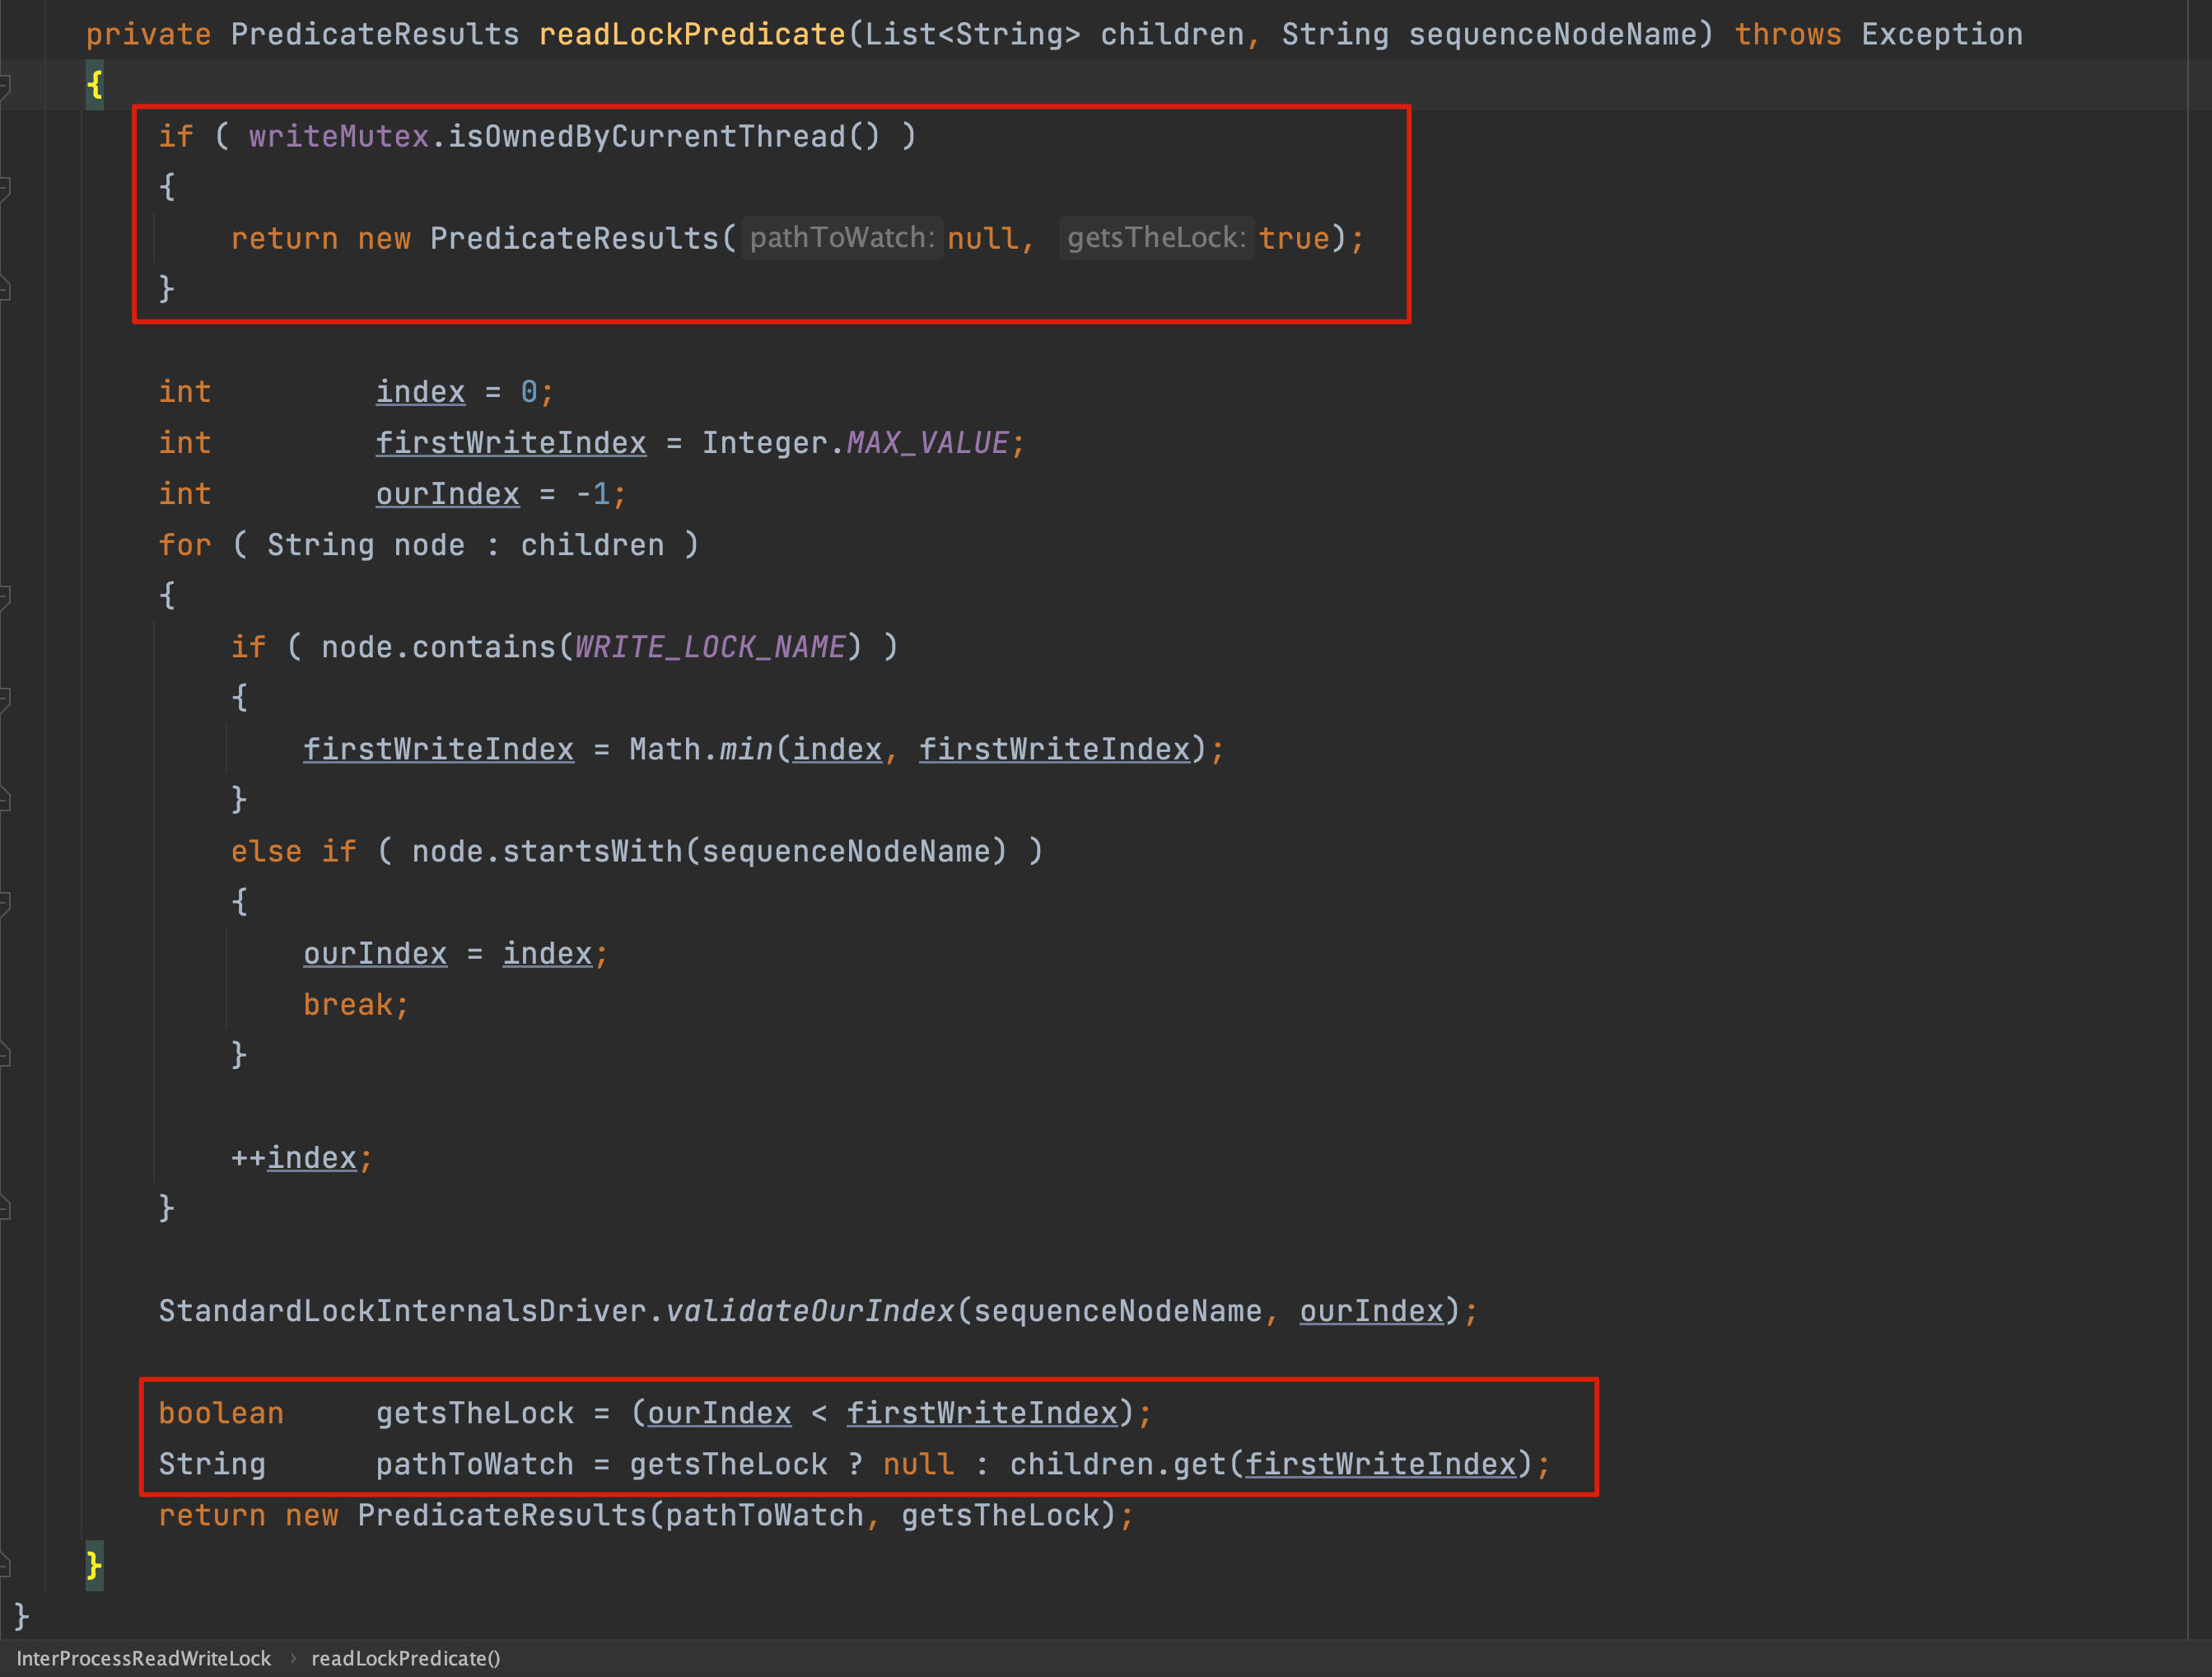Click 'getsTheLock' in the boolean declaration line
Screen dimensions: 2212x1677
coord(475,1413)
